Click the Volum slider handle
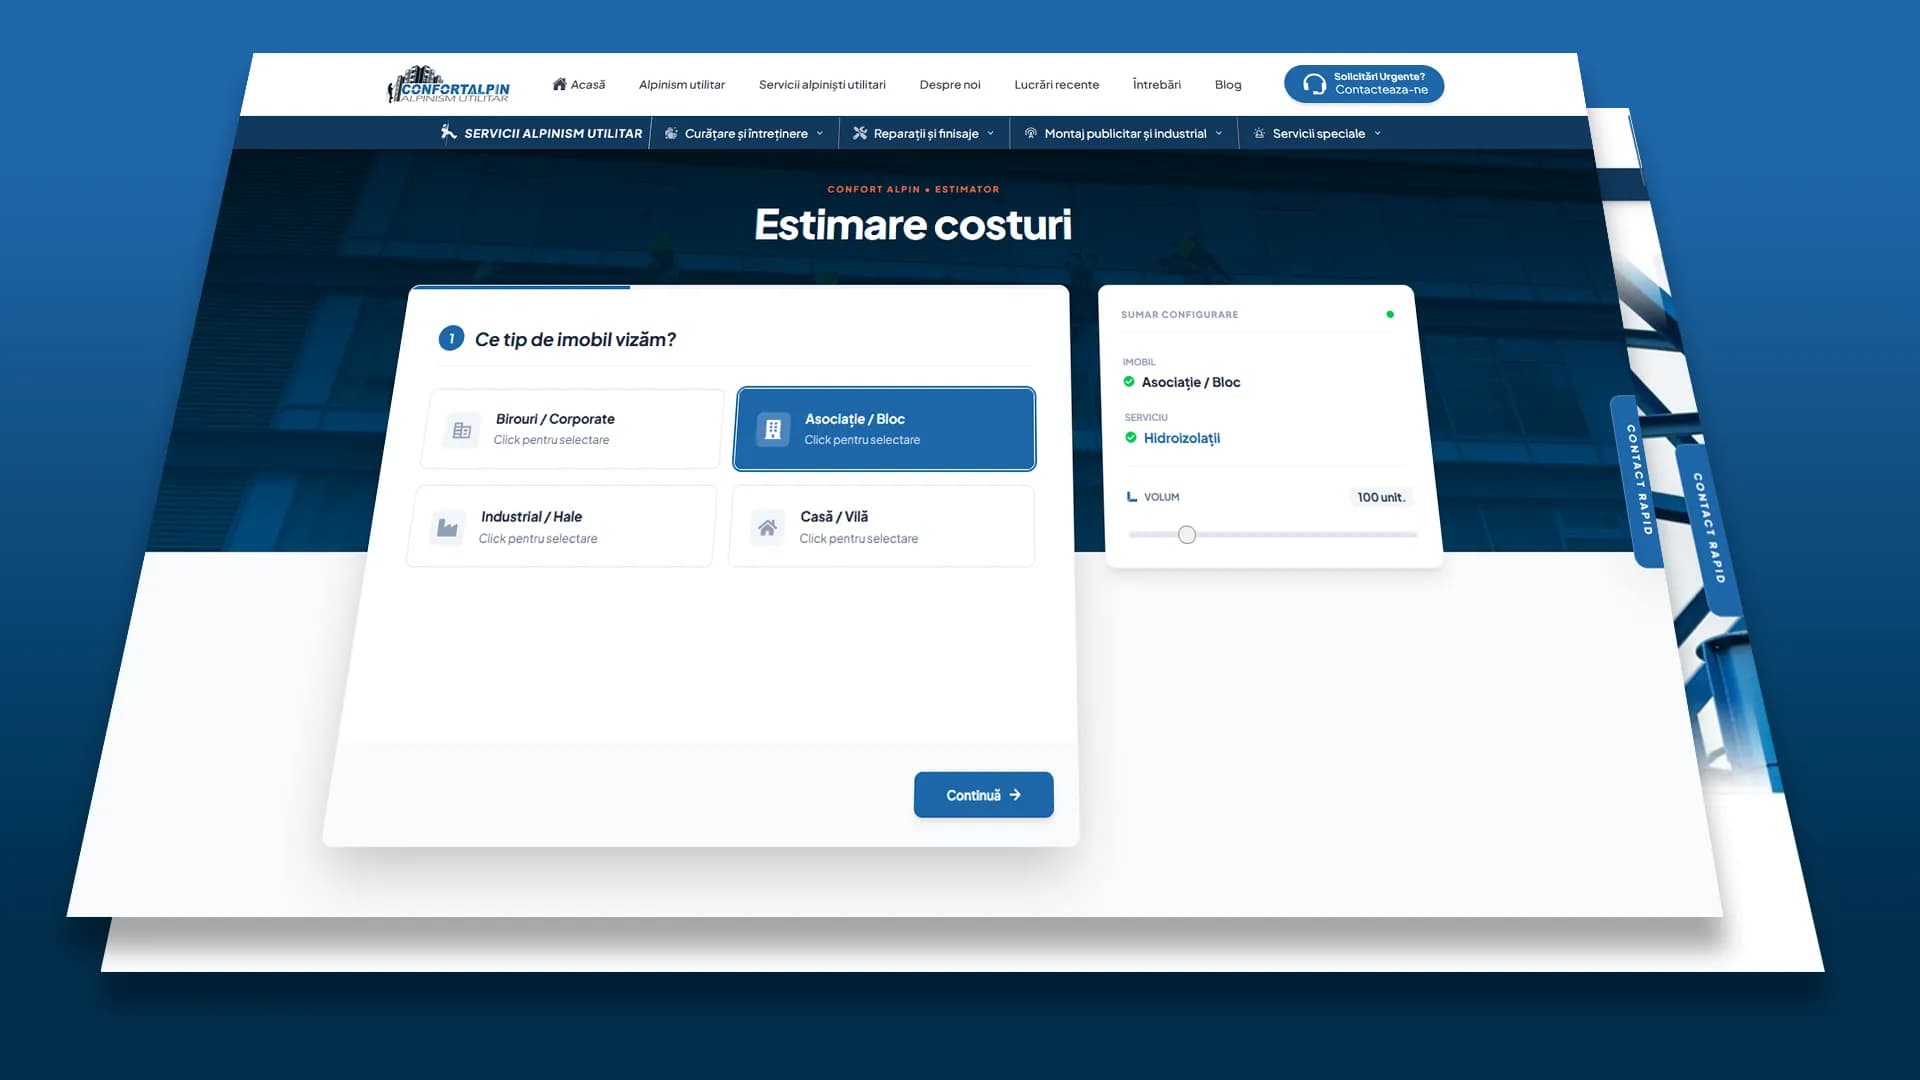 click(1187, 535)
